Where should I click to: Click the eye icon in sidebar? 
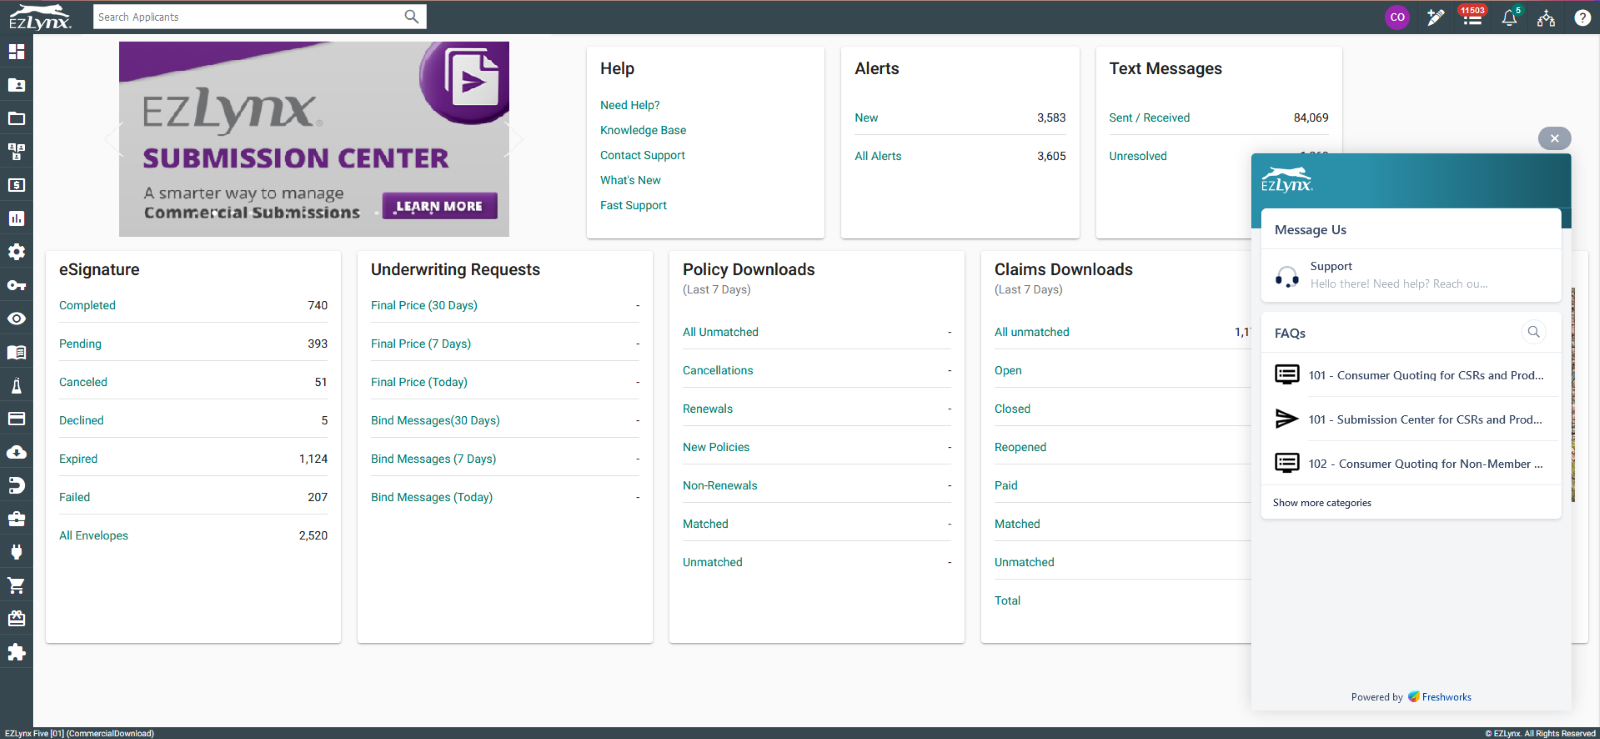pos(16,319)
